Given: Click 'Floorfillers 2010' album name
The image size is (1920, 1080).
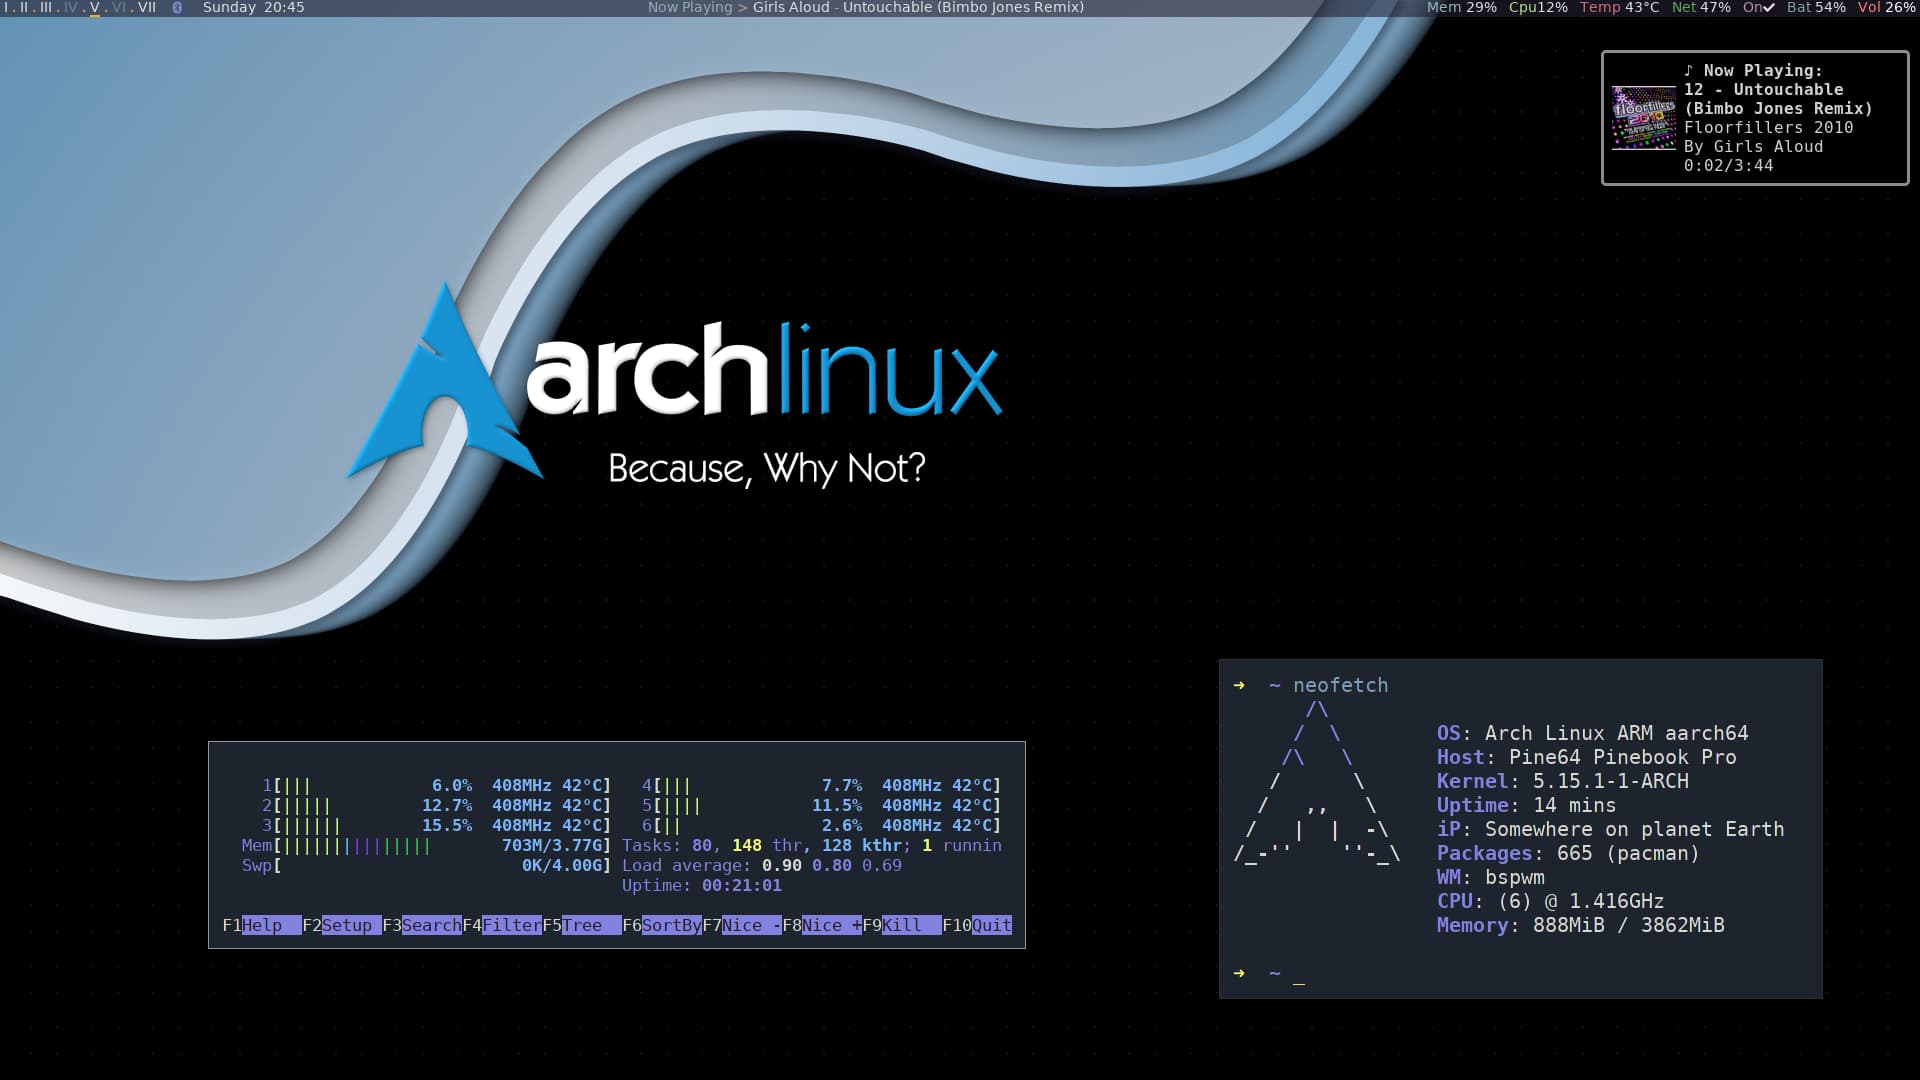Looking at the screenshot, I should click(x=1768, y=128).
